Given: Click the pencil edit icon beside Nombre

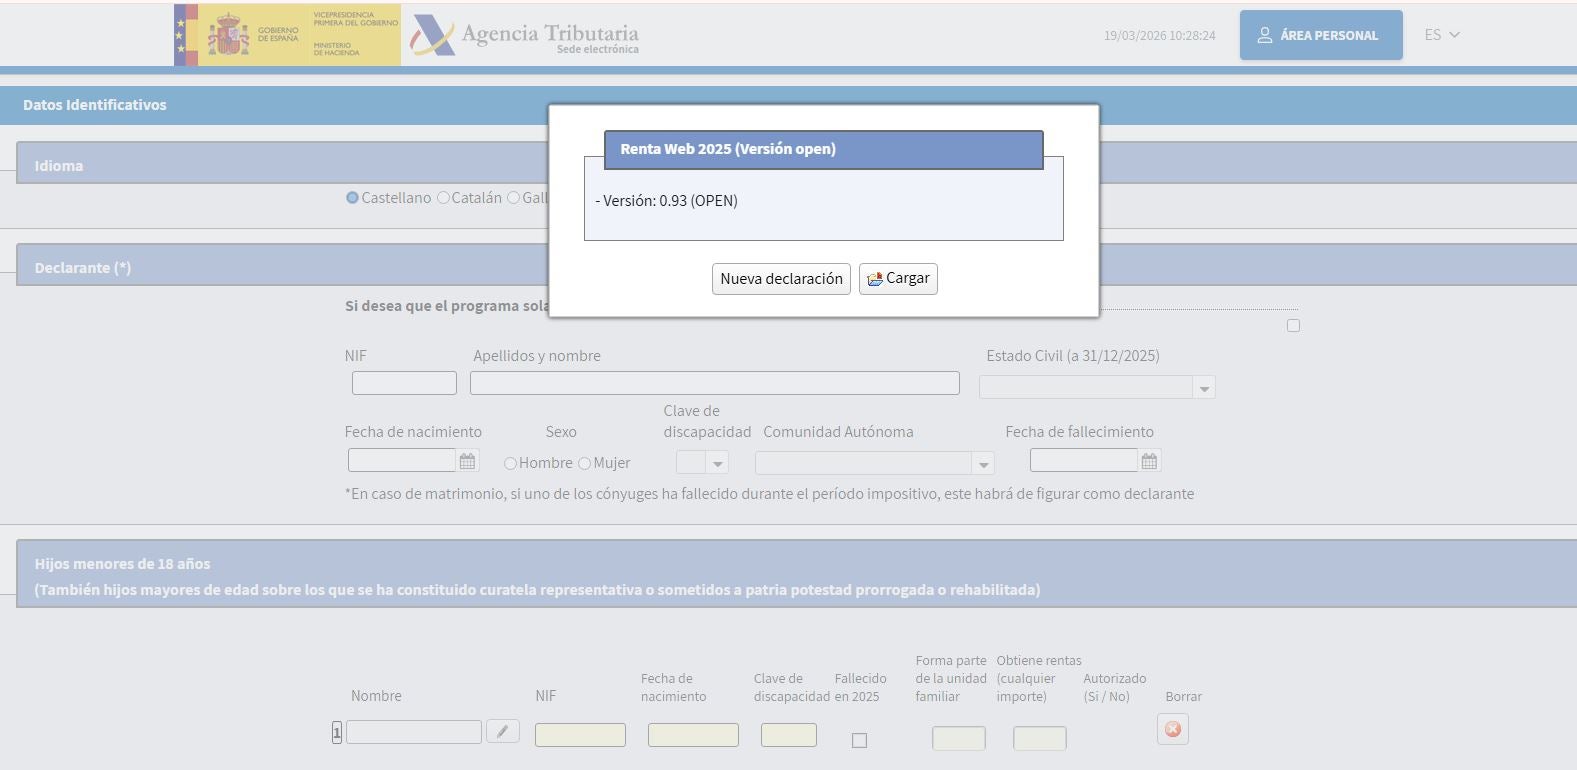Looking at the screenshot, I should tap(502, 732).
